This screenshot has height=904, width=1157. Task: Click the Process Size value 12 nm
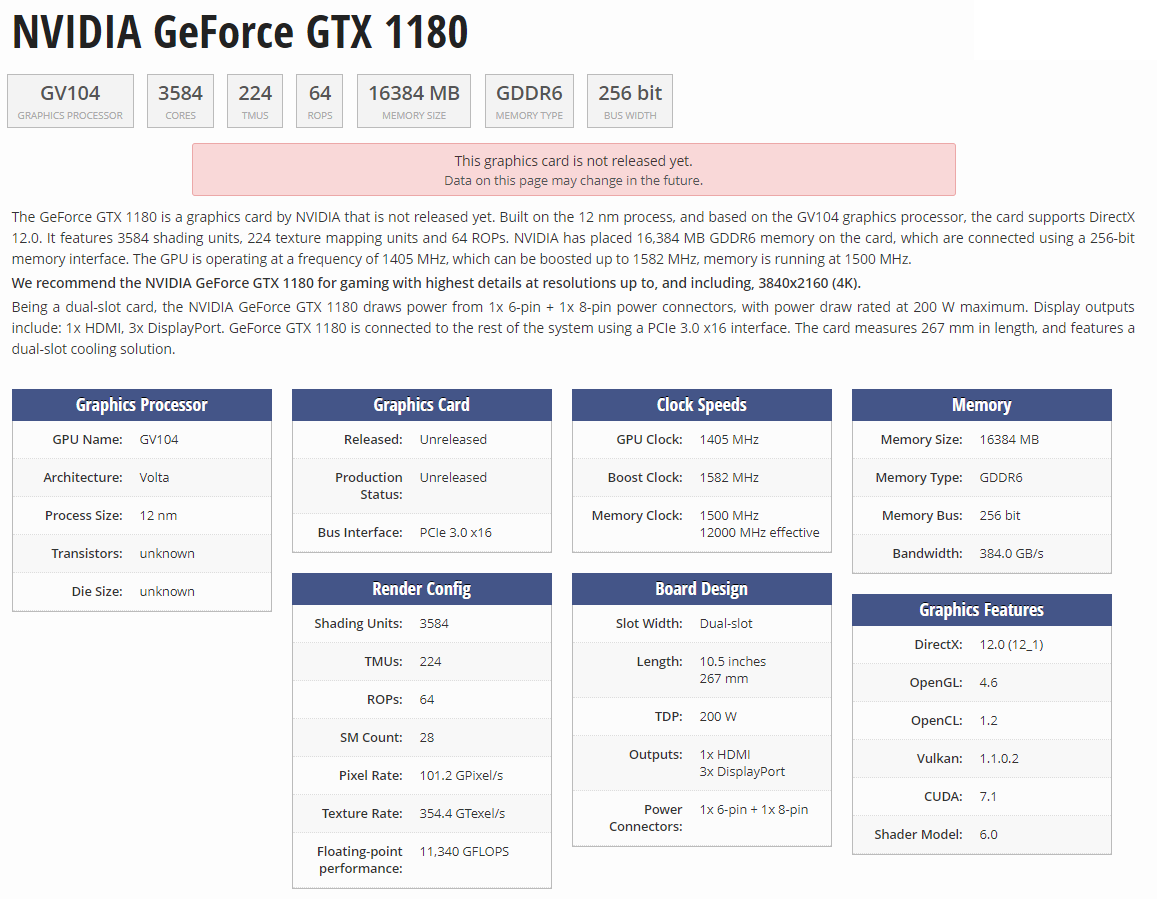(158, 516)
